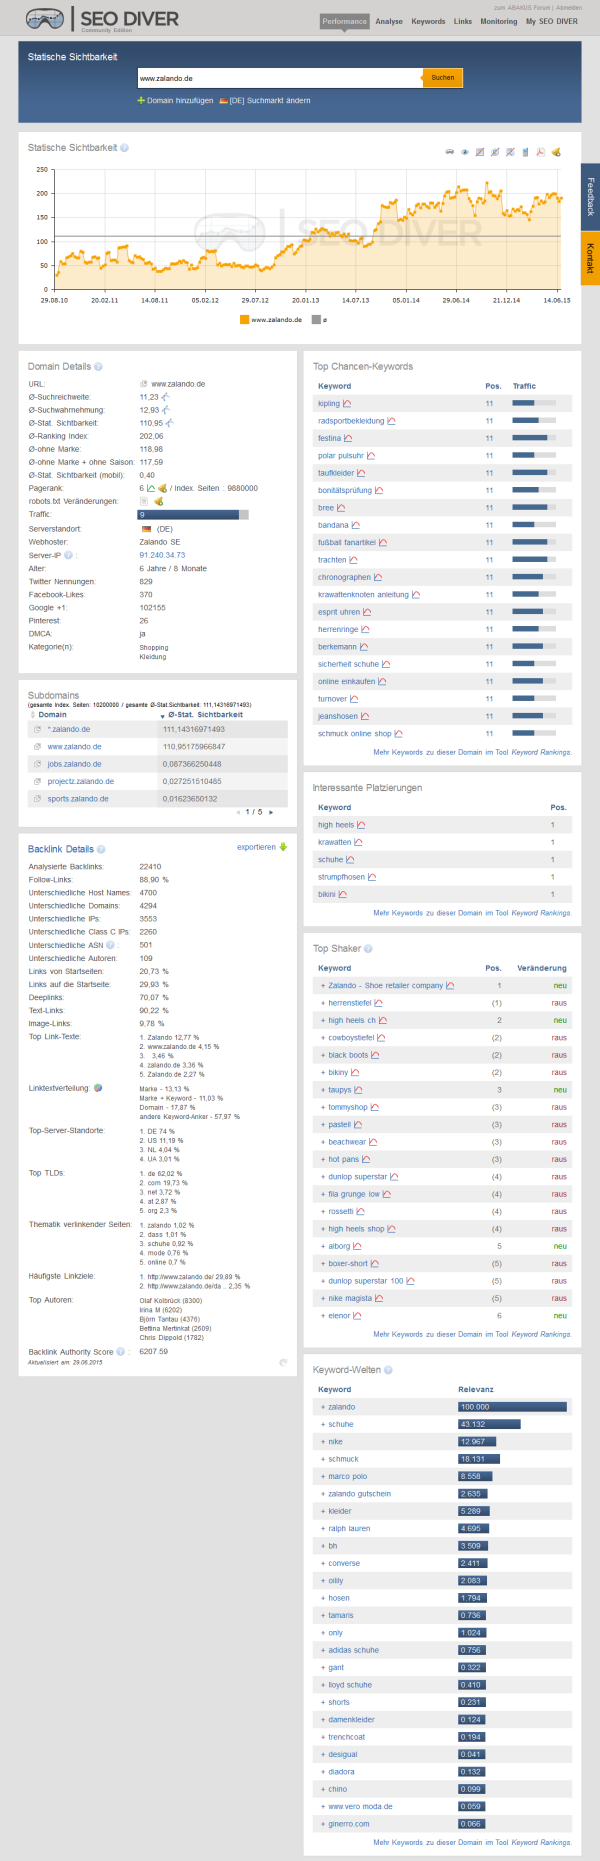Click help icon next to Backlink Details
Viewport: 600px width, 1861px height.
[101, 849]
